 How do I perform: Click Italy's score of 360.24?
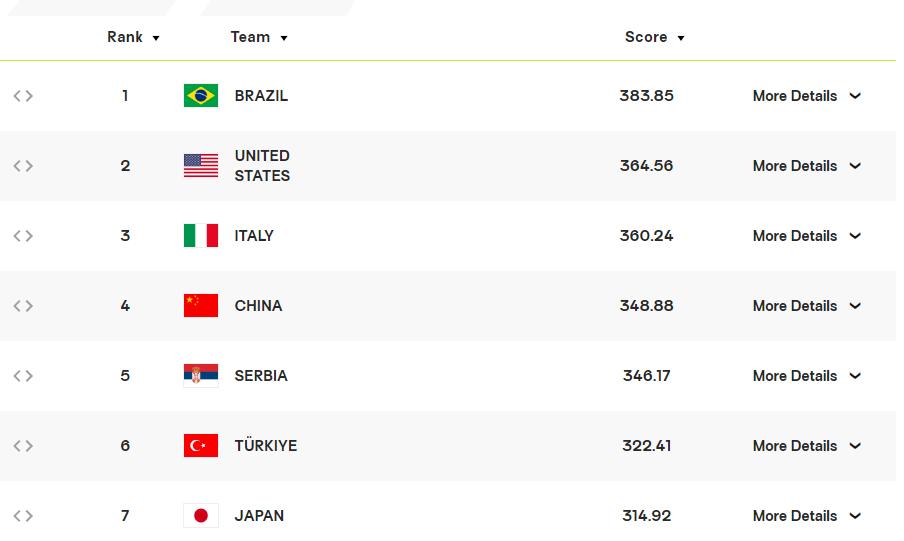646,236
